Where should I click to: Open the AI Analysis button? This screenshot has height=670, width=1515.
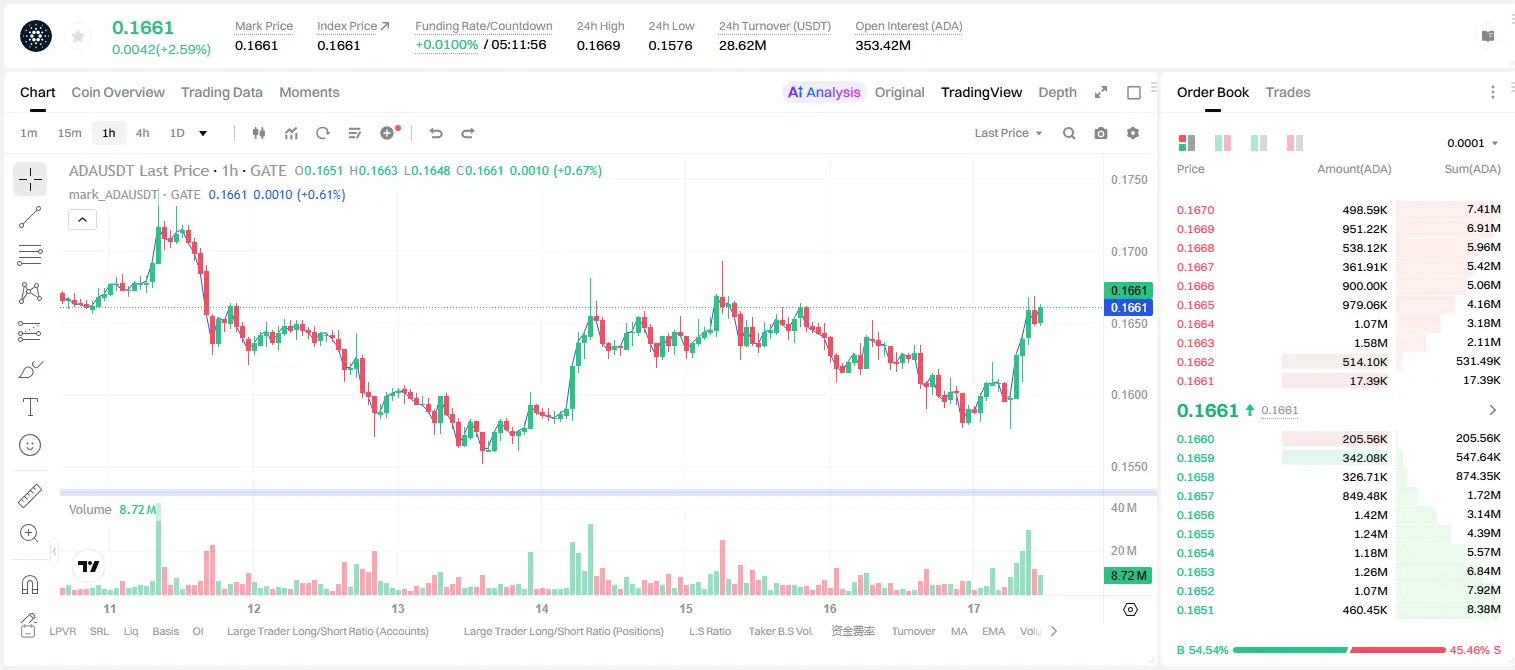tap(824, 92)
